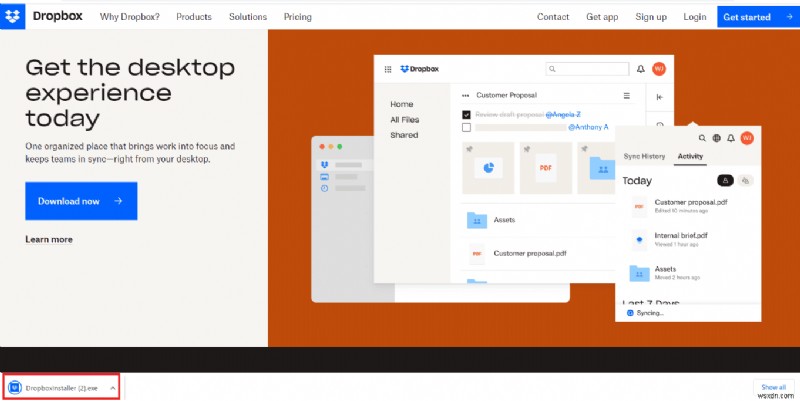Expand the download item chevron menu
The width and height of the screenshot is (800, 401).
(113, 388)
